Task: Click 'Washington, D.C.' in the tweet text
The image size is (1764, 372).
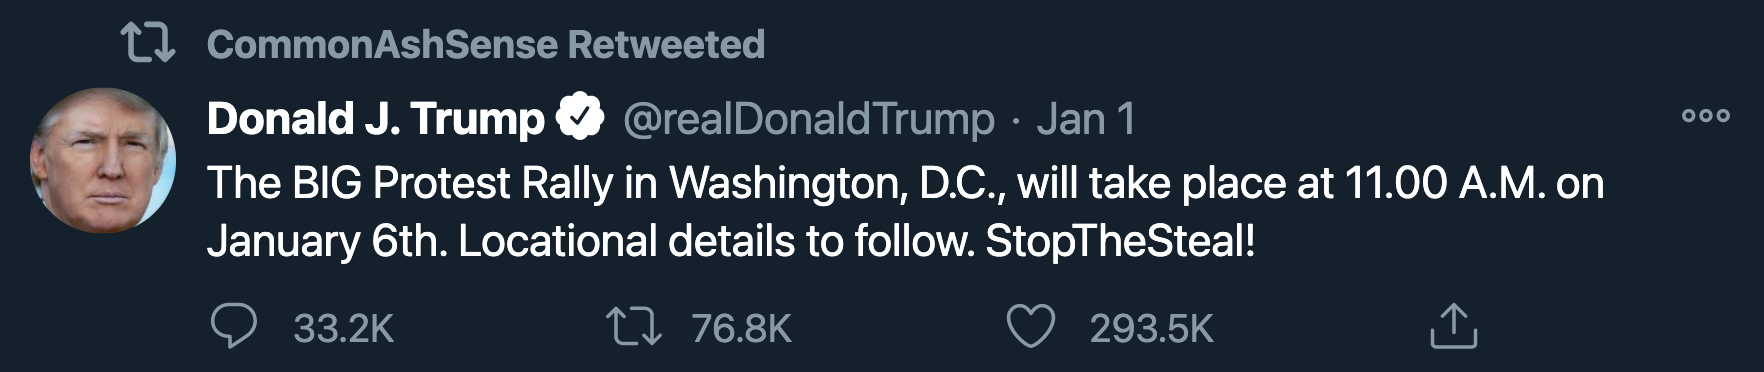Action: tap(839, 183)
